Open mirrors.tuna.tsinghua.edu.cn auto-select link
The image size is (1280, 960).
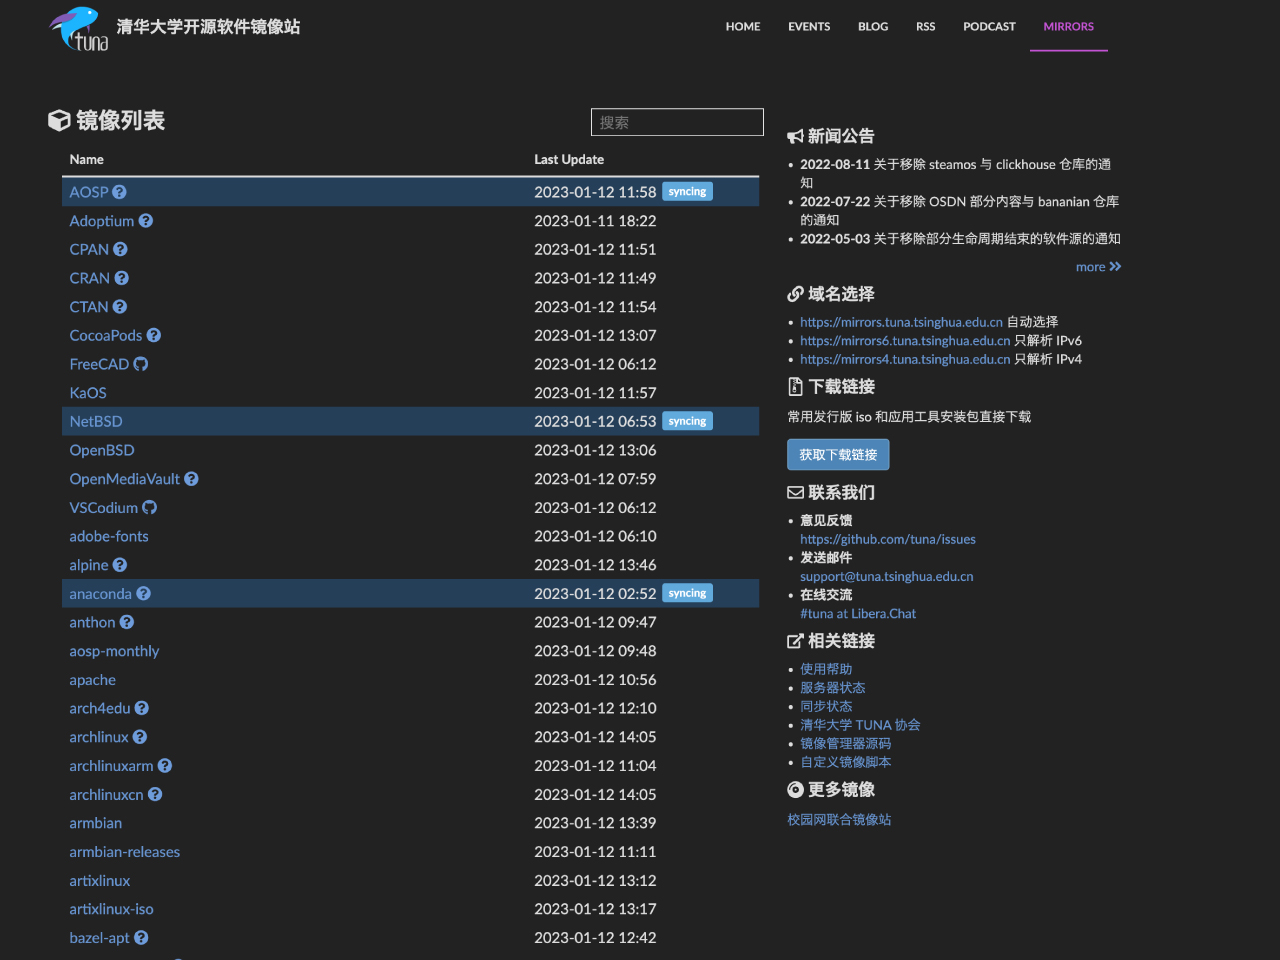(901, 322)
